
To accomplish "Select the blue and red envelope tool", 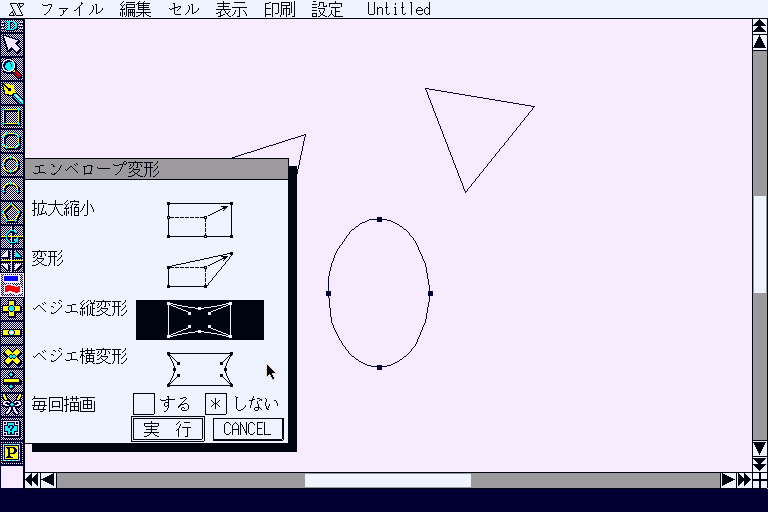I will (x=12, y=285).
